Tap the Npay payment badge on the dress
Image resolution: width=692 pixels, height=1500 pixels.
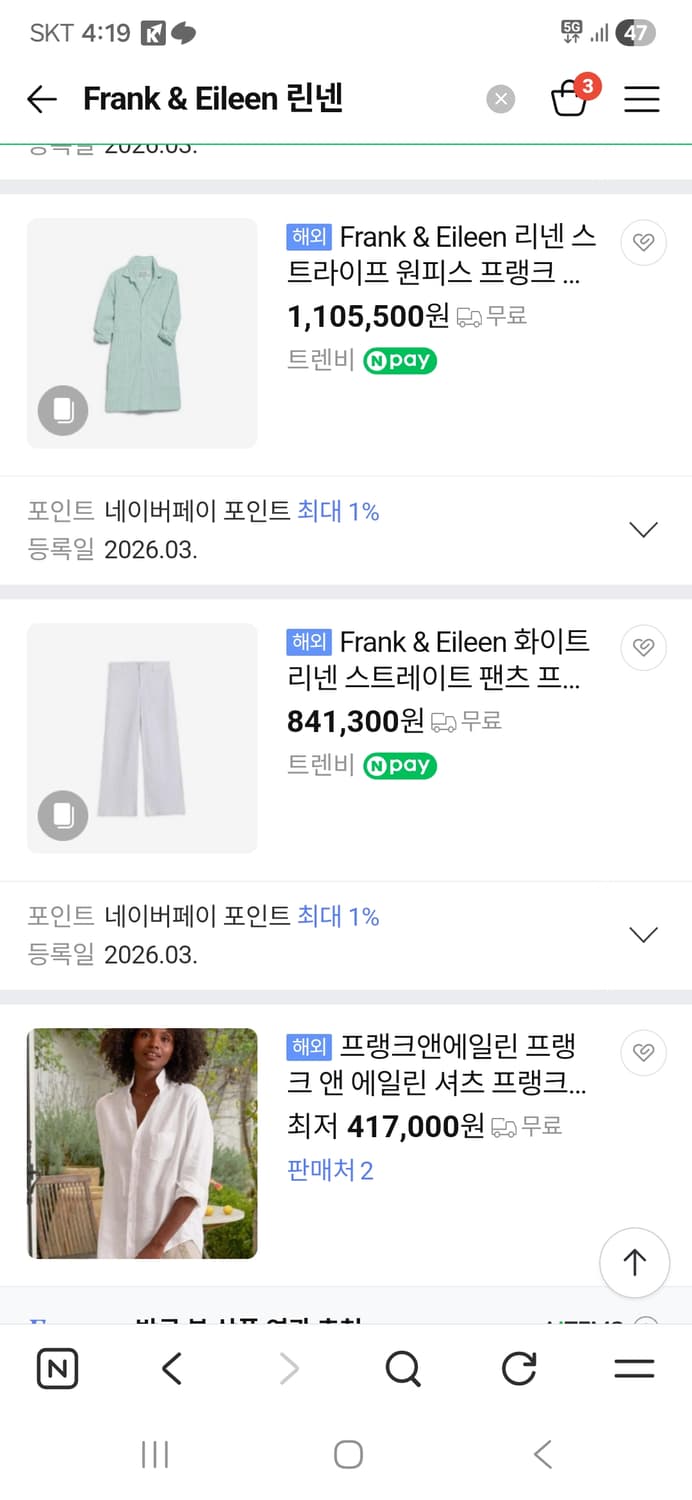[x=400, y=361]
